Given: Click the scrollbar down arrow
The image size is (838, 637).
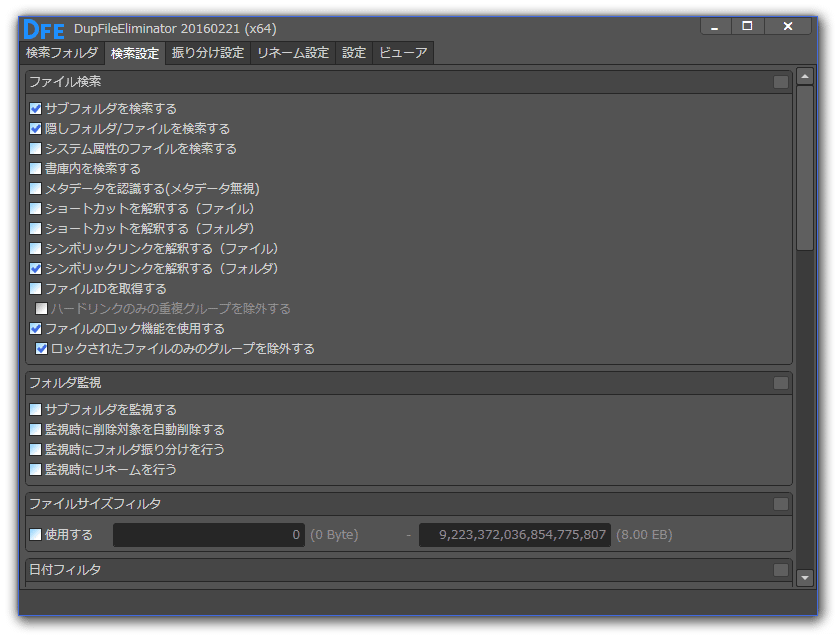Looking at the screenshot, I should [805, 578].
